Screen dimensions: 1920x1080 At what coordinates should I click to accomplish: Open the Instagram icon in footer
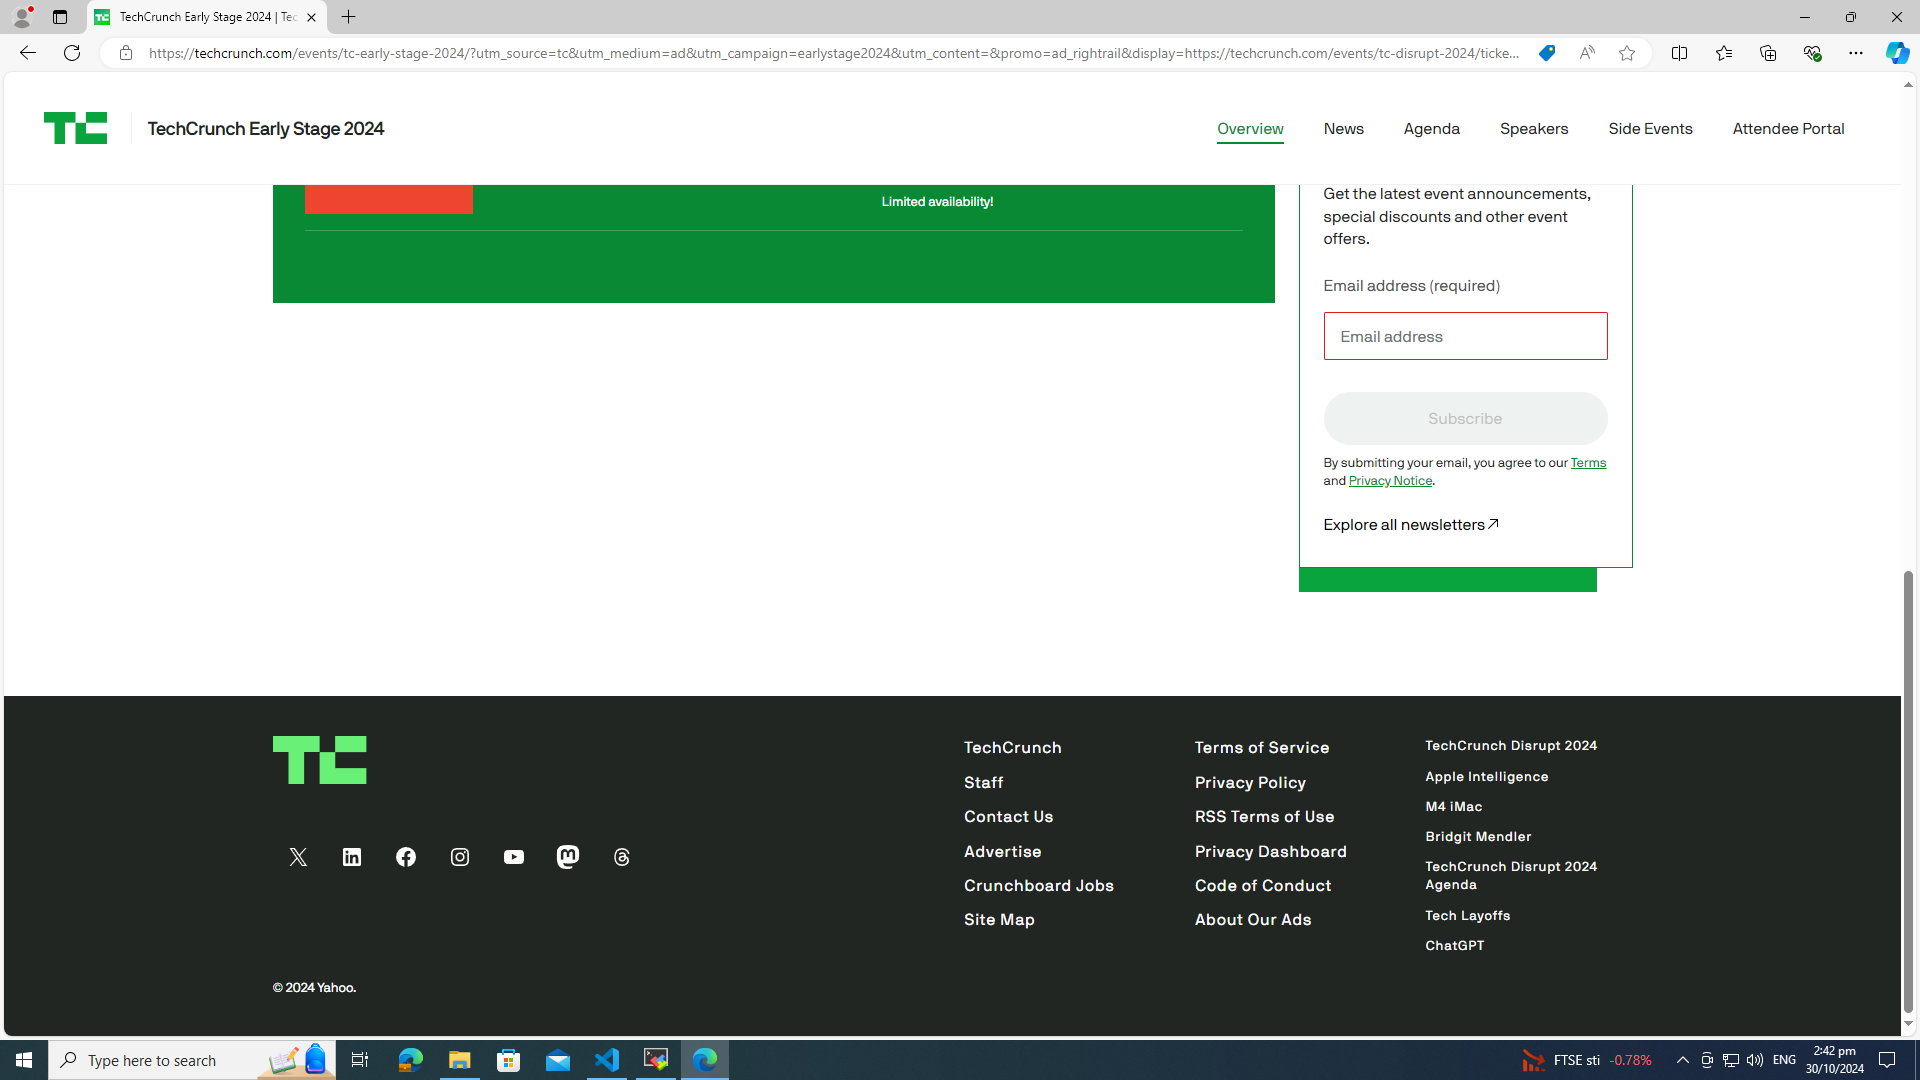(x=460, y=857)
